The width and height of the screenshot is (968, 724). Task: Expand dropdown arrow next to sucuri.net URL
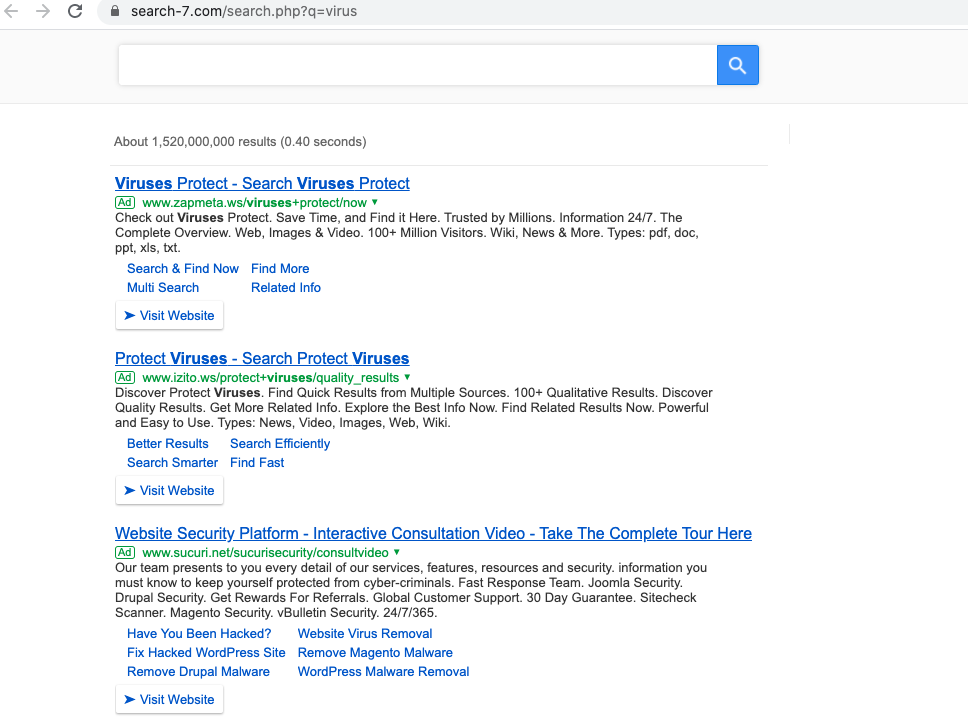click(x=397, y=552)
